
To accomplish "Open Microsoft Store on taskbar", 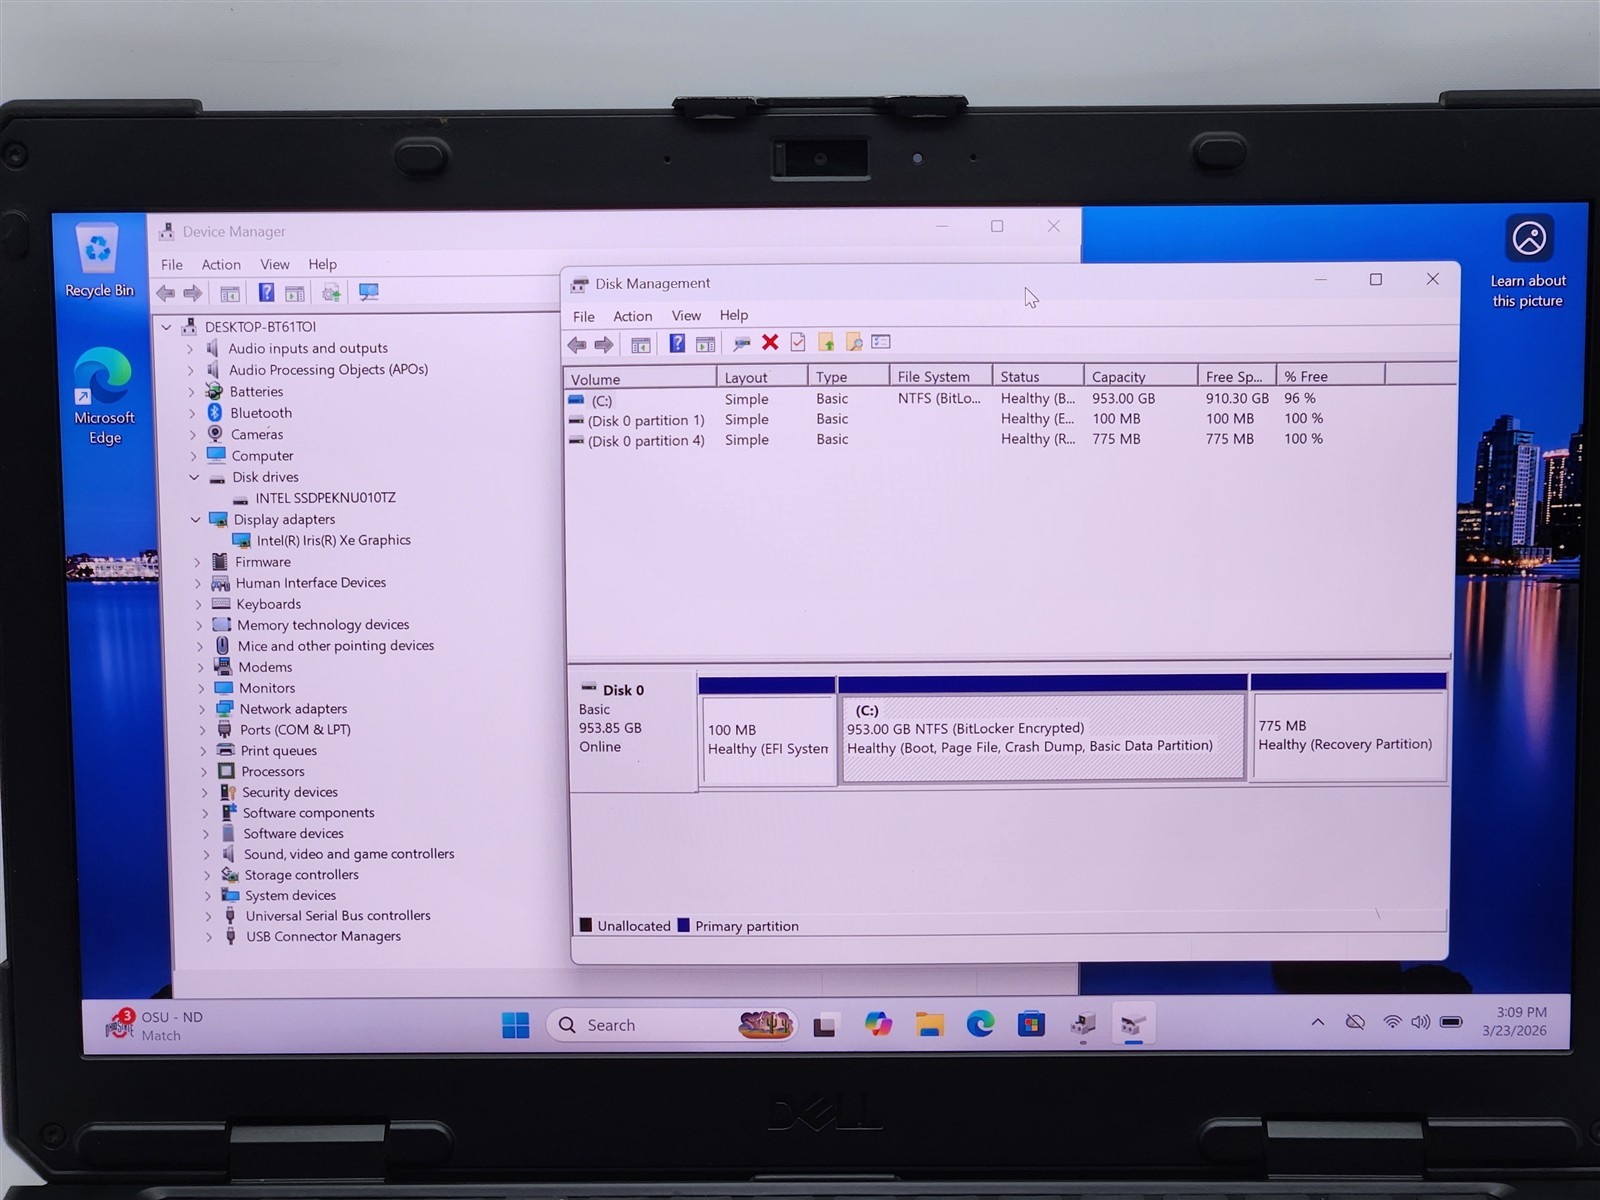I will pyautogui.click(x=1031, y=1024).
